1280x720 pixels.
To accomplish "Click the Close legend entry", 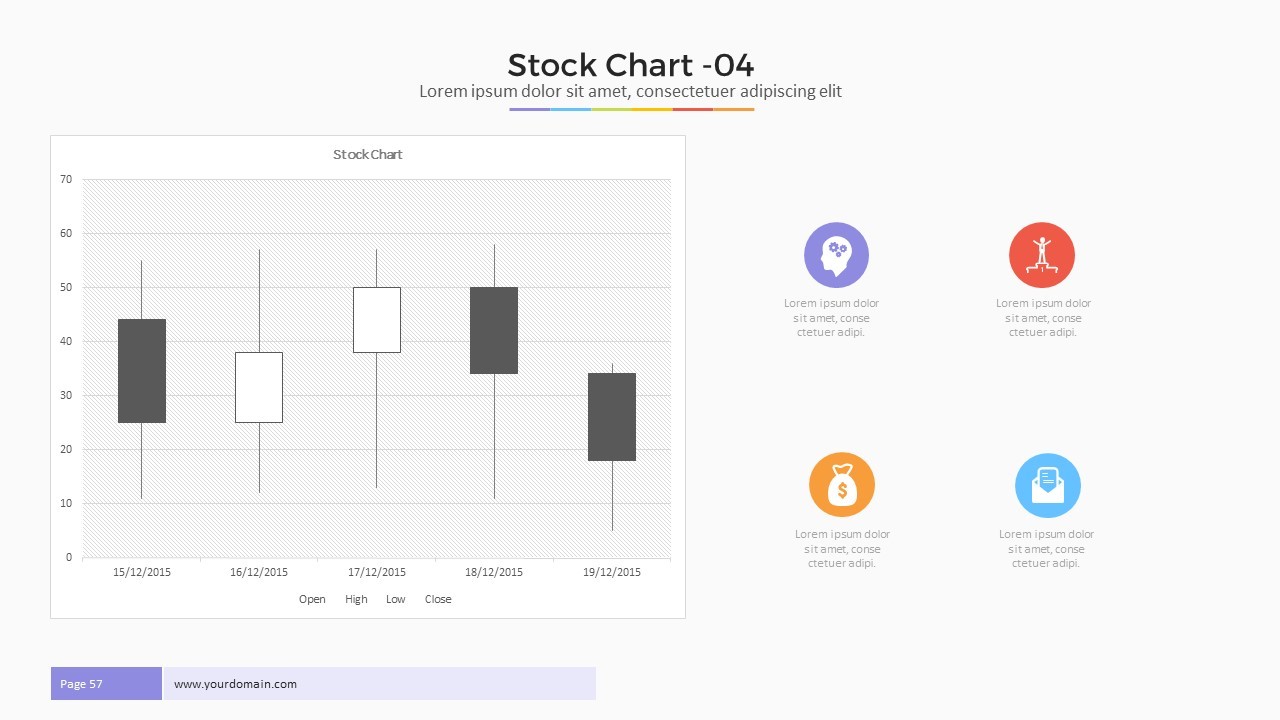I will [438, 599].
